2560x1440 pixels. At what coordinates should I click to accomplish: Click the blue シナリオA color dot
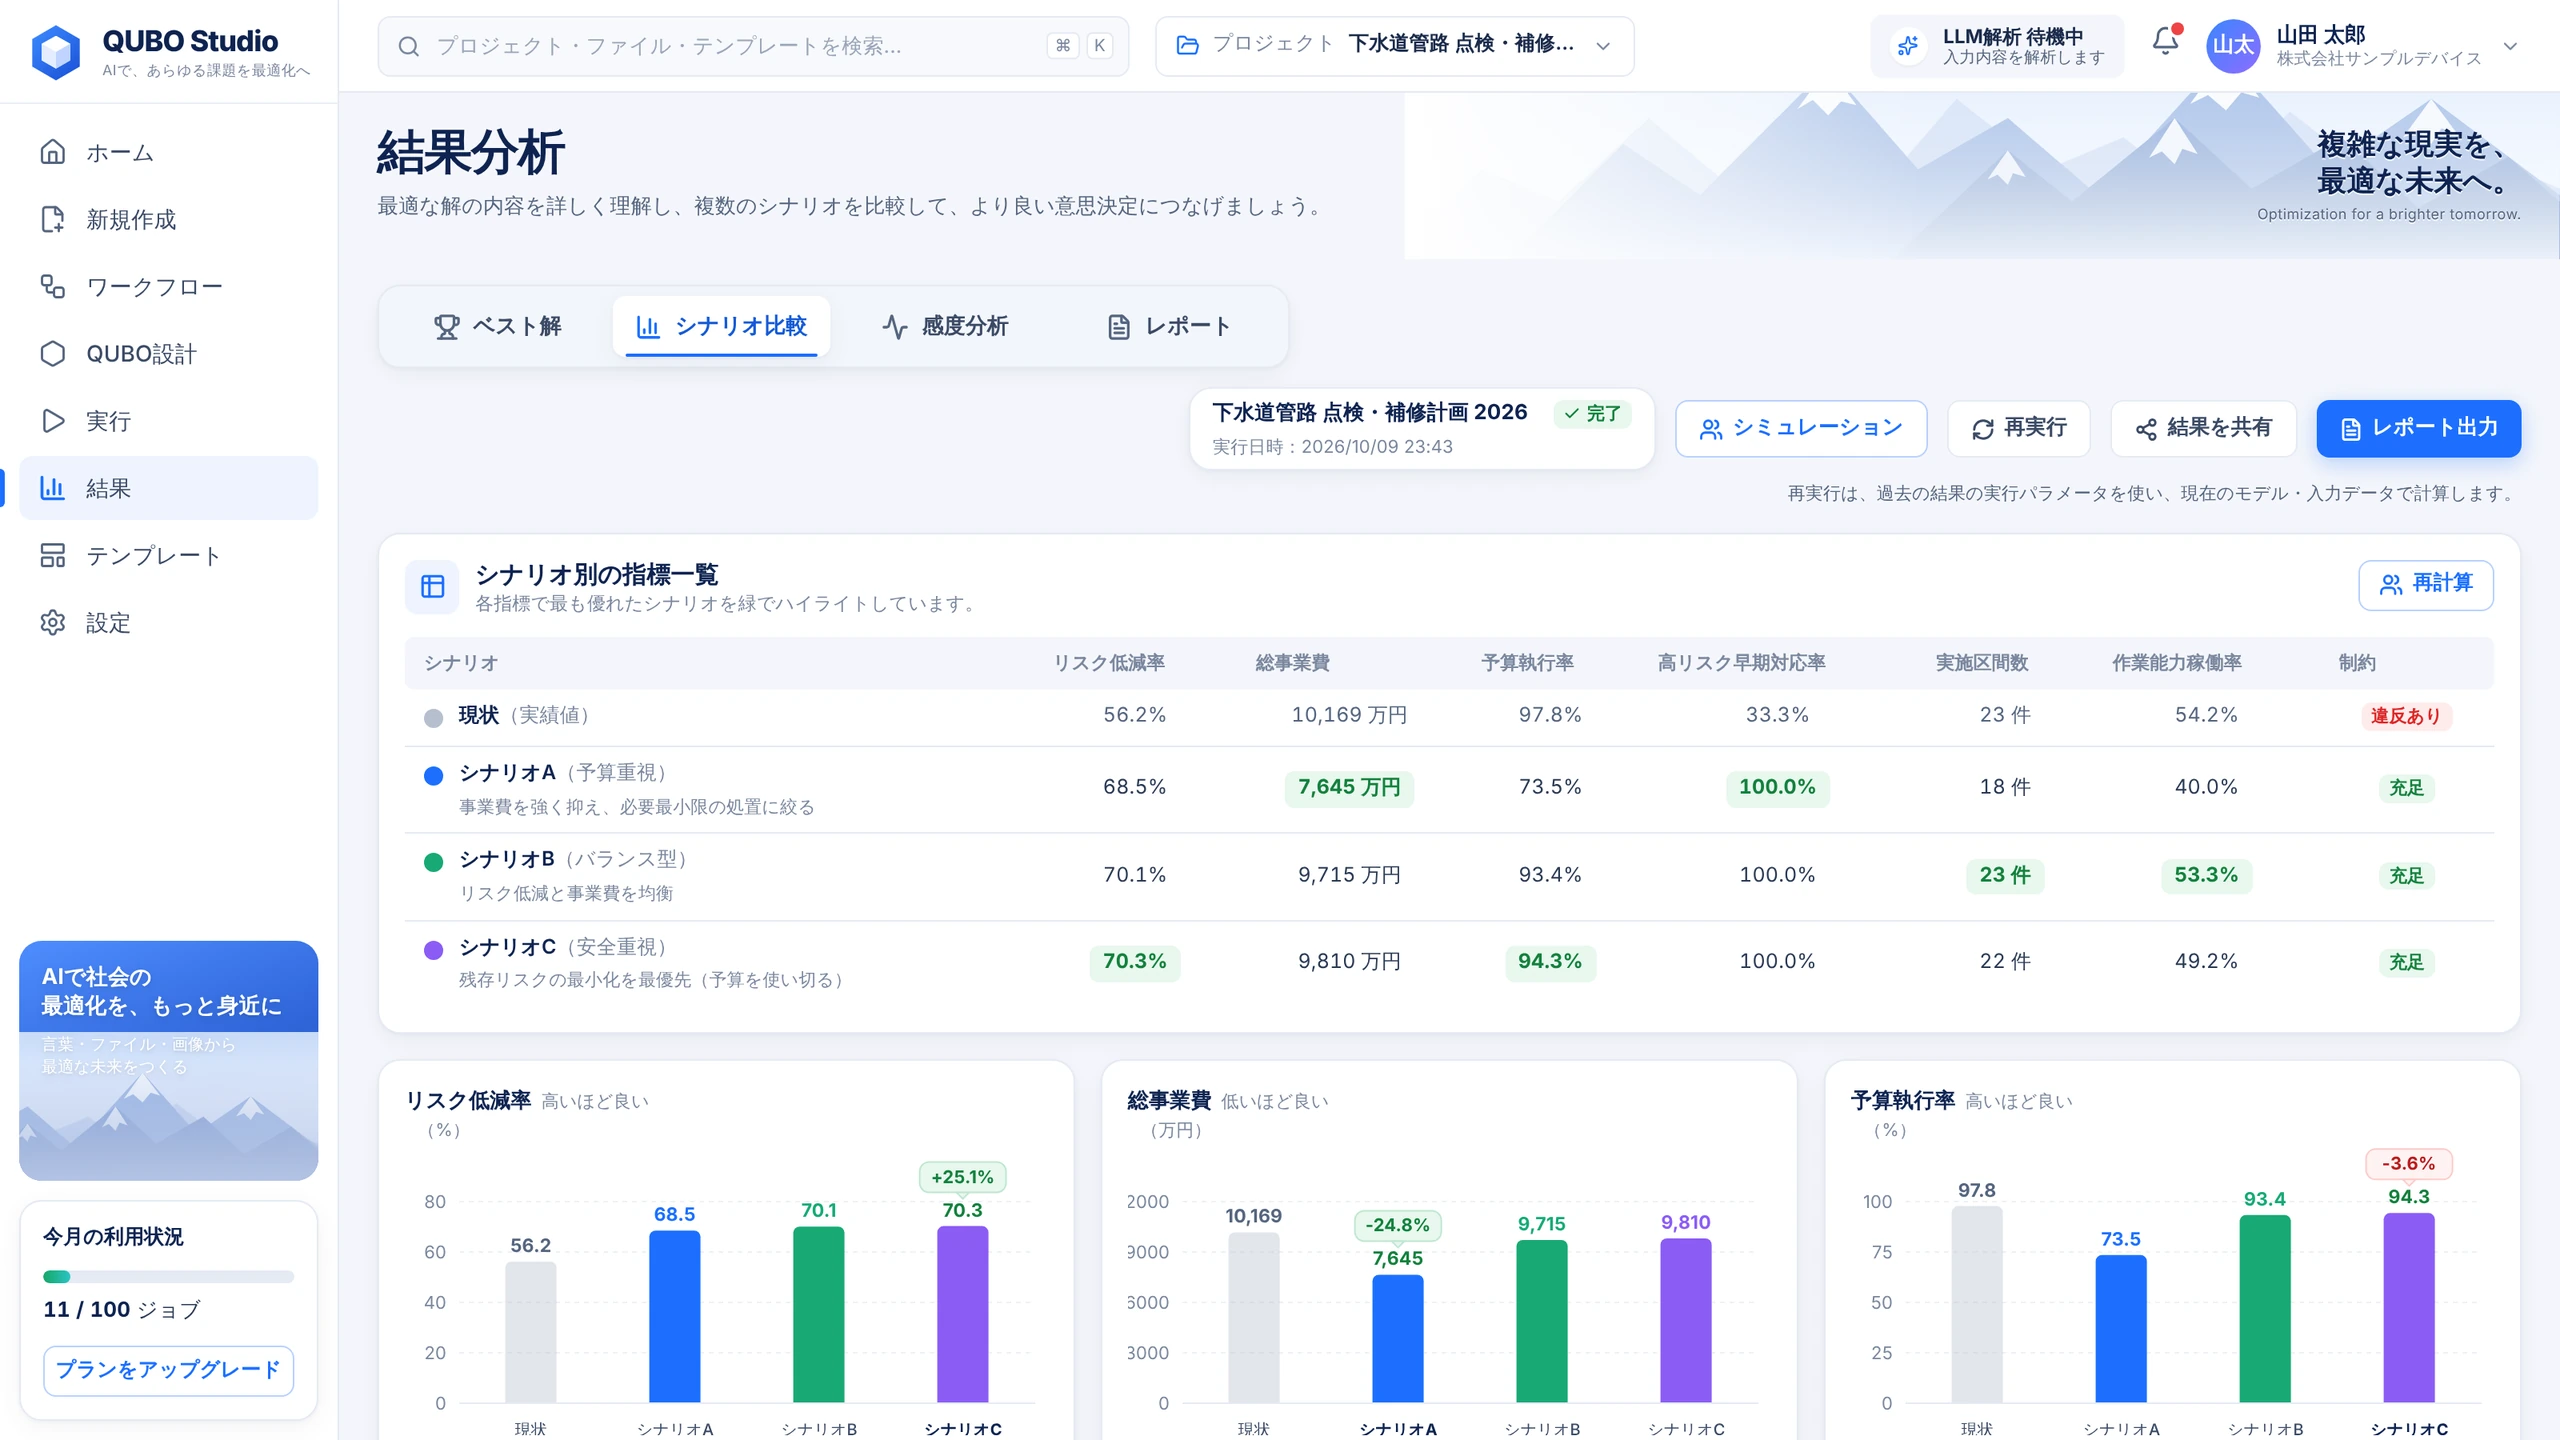coord(433,775)
